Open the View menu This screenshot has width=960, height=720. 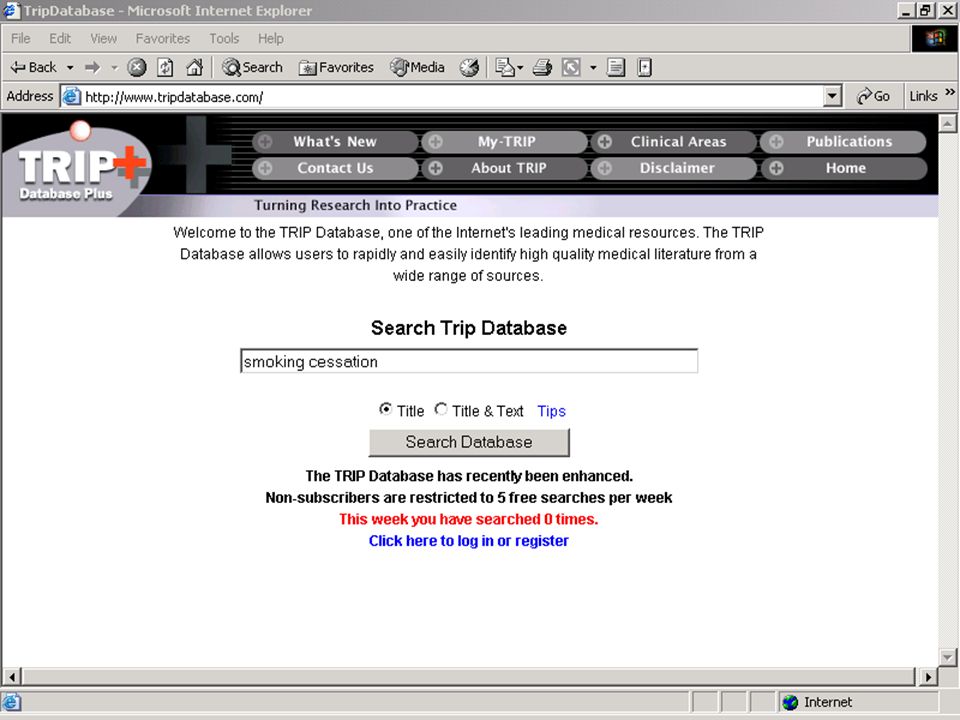coord(103,39)
